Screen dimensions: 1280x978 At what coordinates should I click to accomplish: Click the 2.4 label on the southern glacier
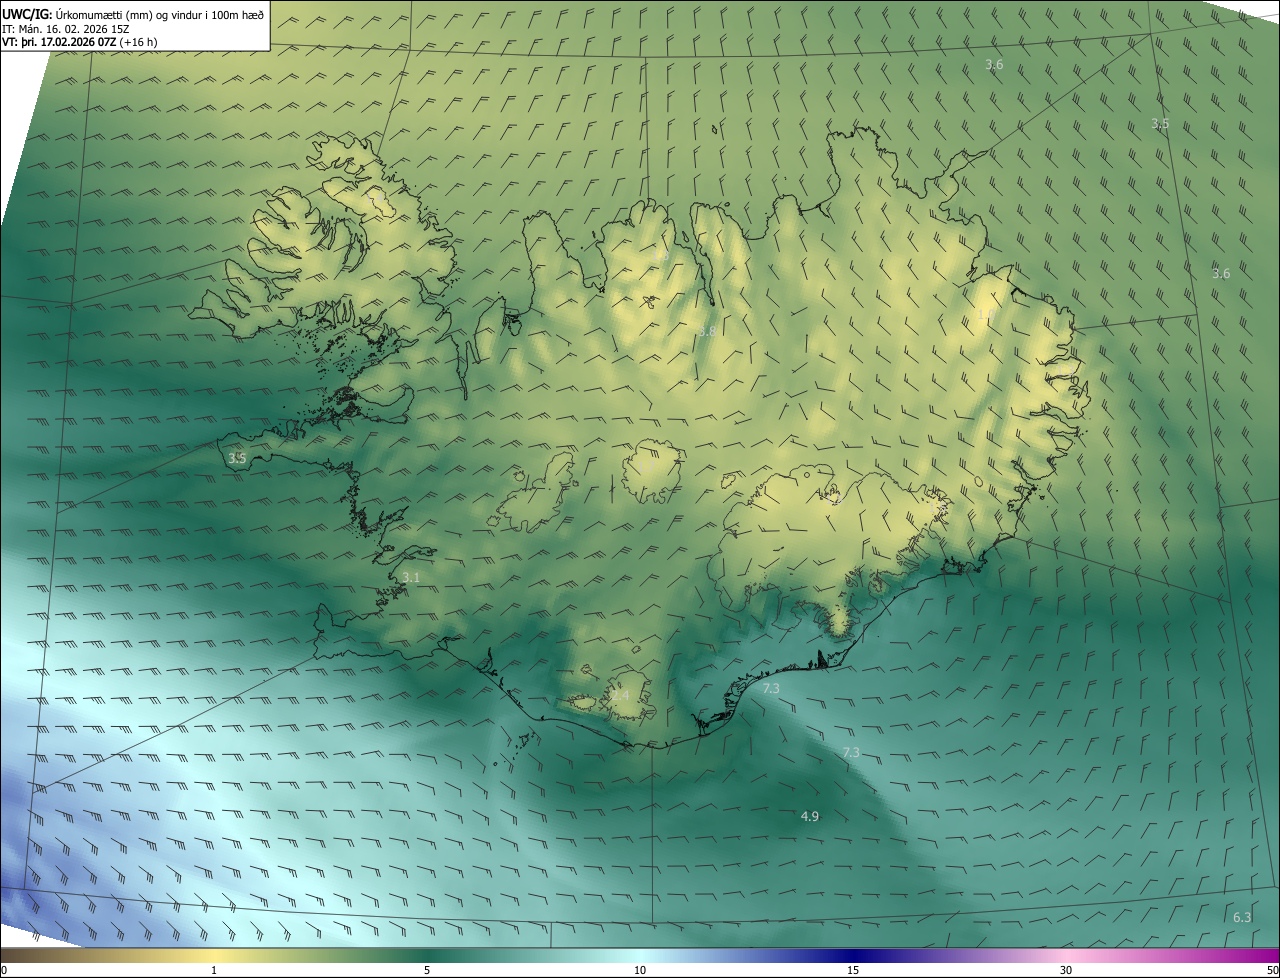tap(621, 694)
